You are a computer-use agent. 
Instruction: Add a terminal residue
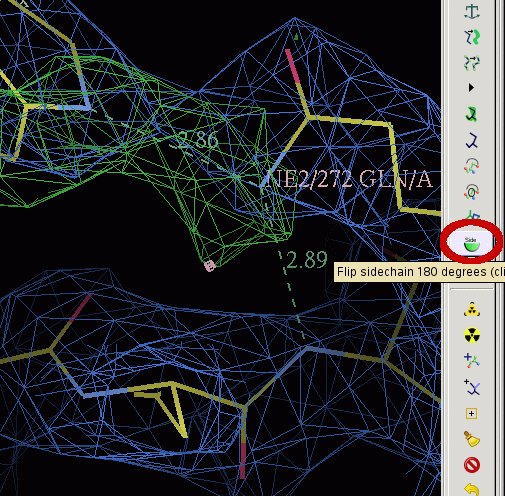pyautogui.click(x=472, y=361)
